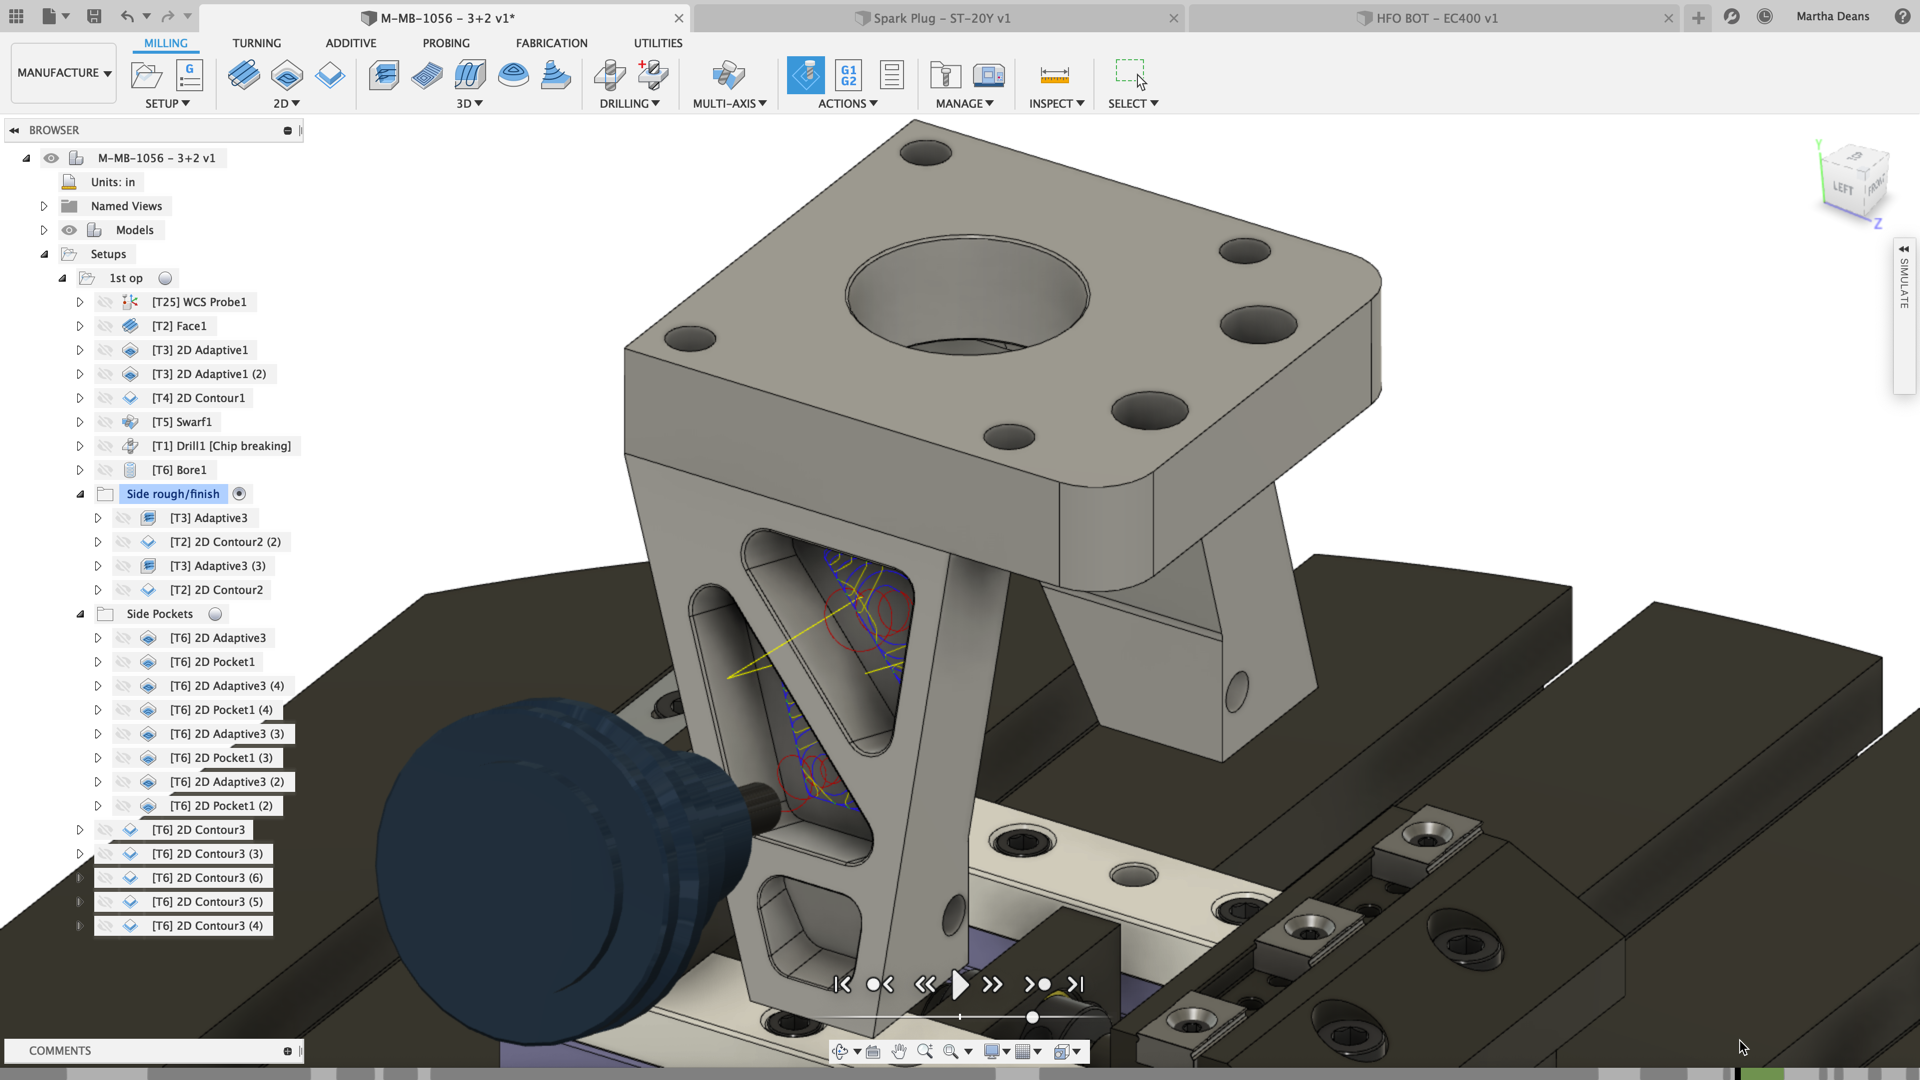Collapse the Side rough/finish folder
Screen dimensions: 1920x1080
(81, 494)
